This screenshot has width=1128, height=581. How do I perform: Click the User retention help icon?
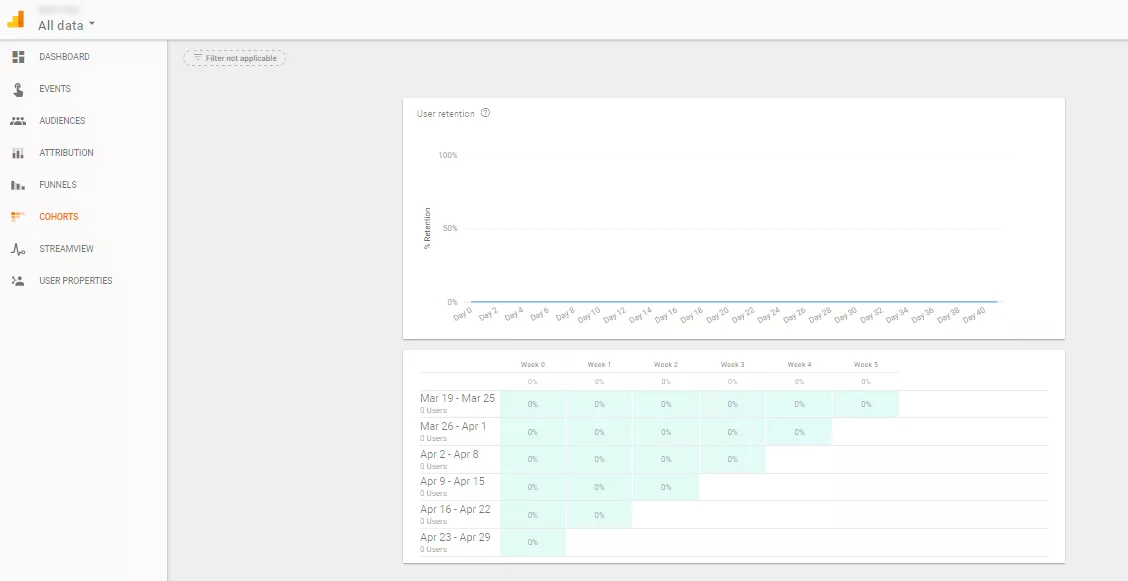click(485, 113)
